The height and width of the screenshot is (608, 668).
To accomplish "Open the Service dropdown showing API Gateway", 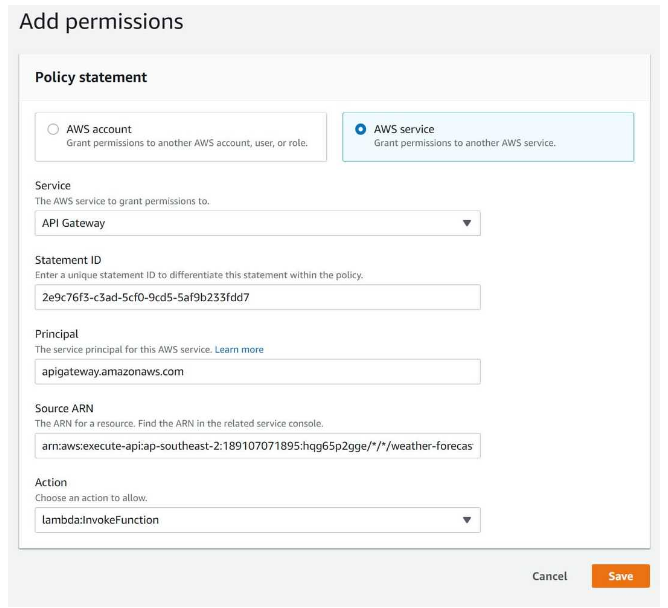I will point(257,223).
